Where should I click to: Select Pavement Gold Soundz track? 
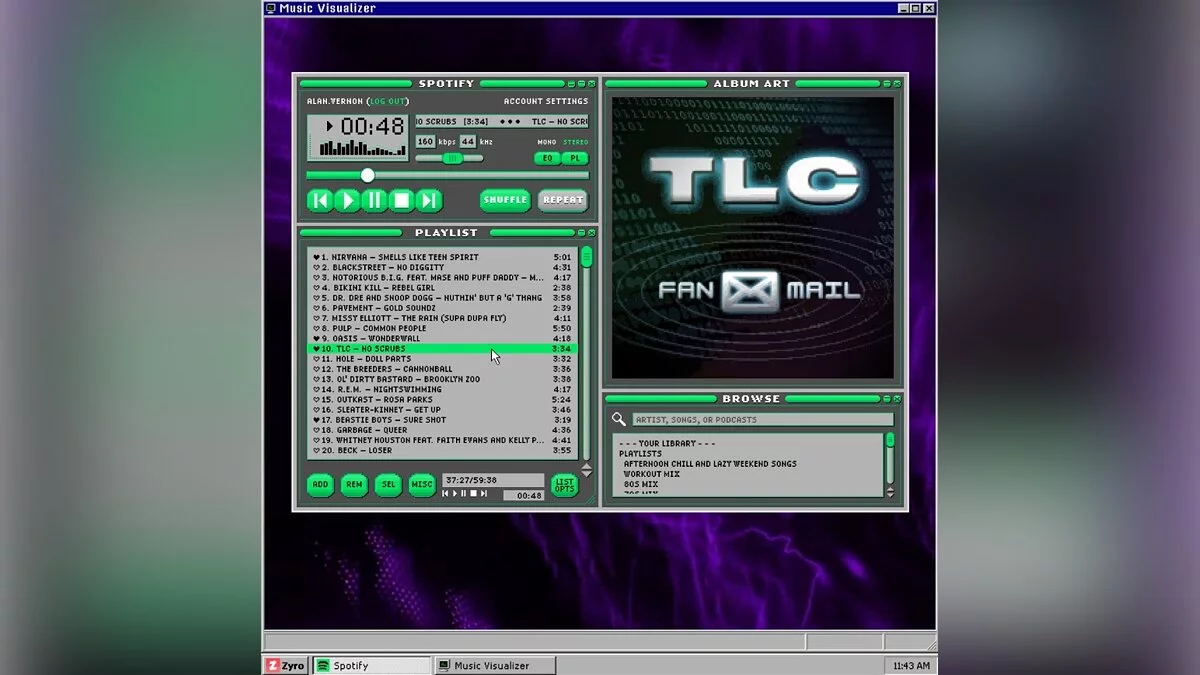click(x=443, y=308)
